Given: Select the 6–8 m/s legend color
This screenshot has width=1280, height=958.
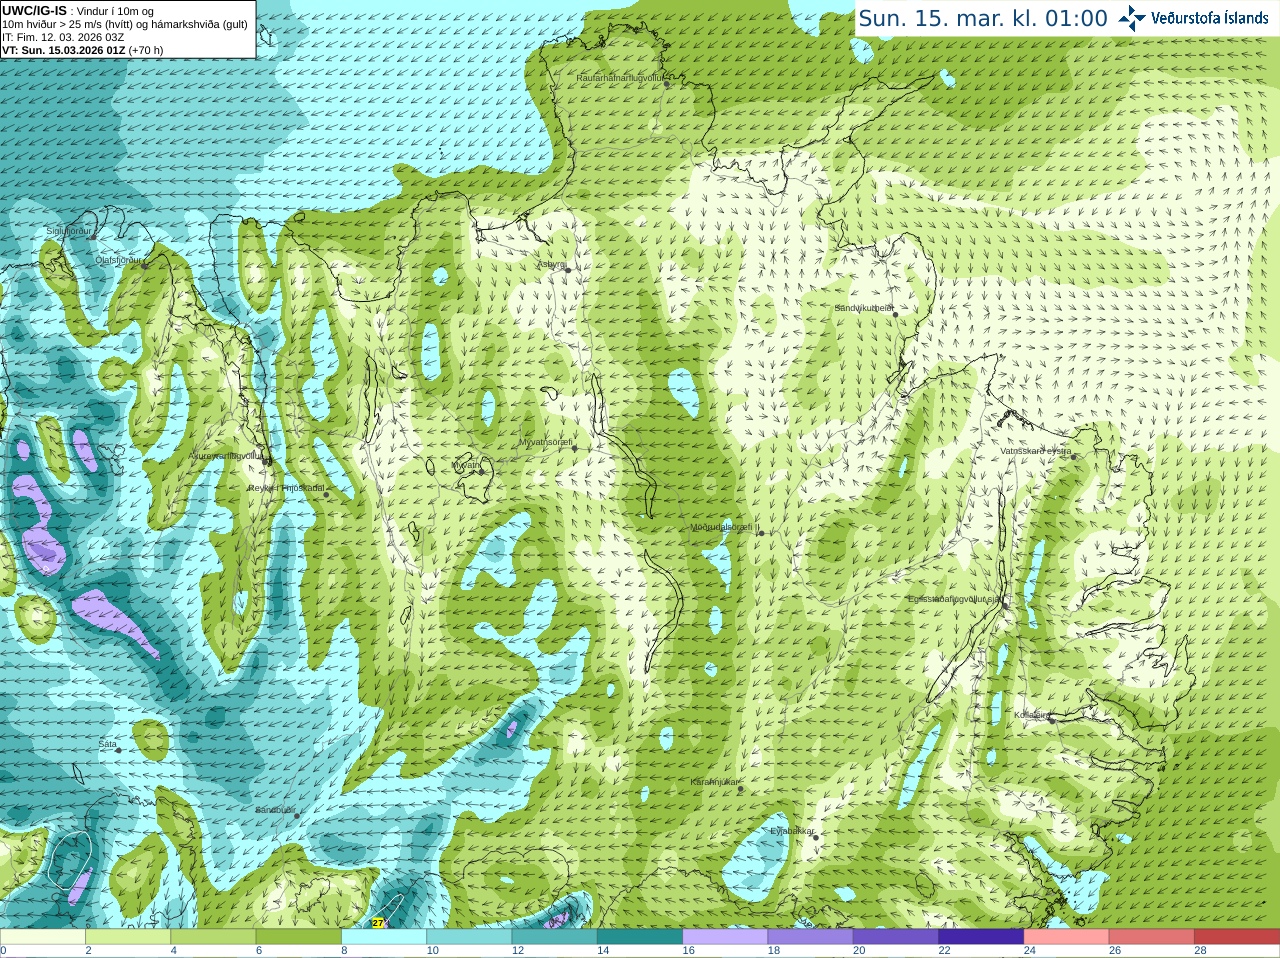Looking at the screenshot, I should coord(299,937).
